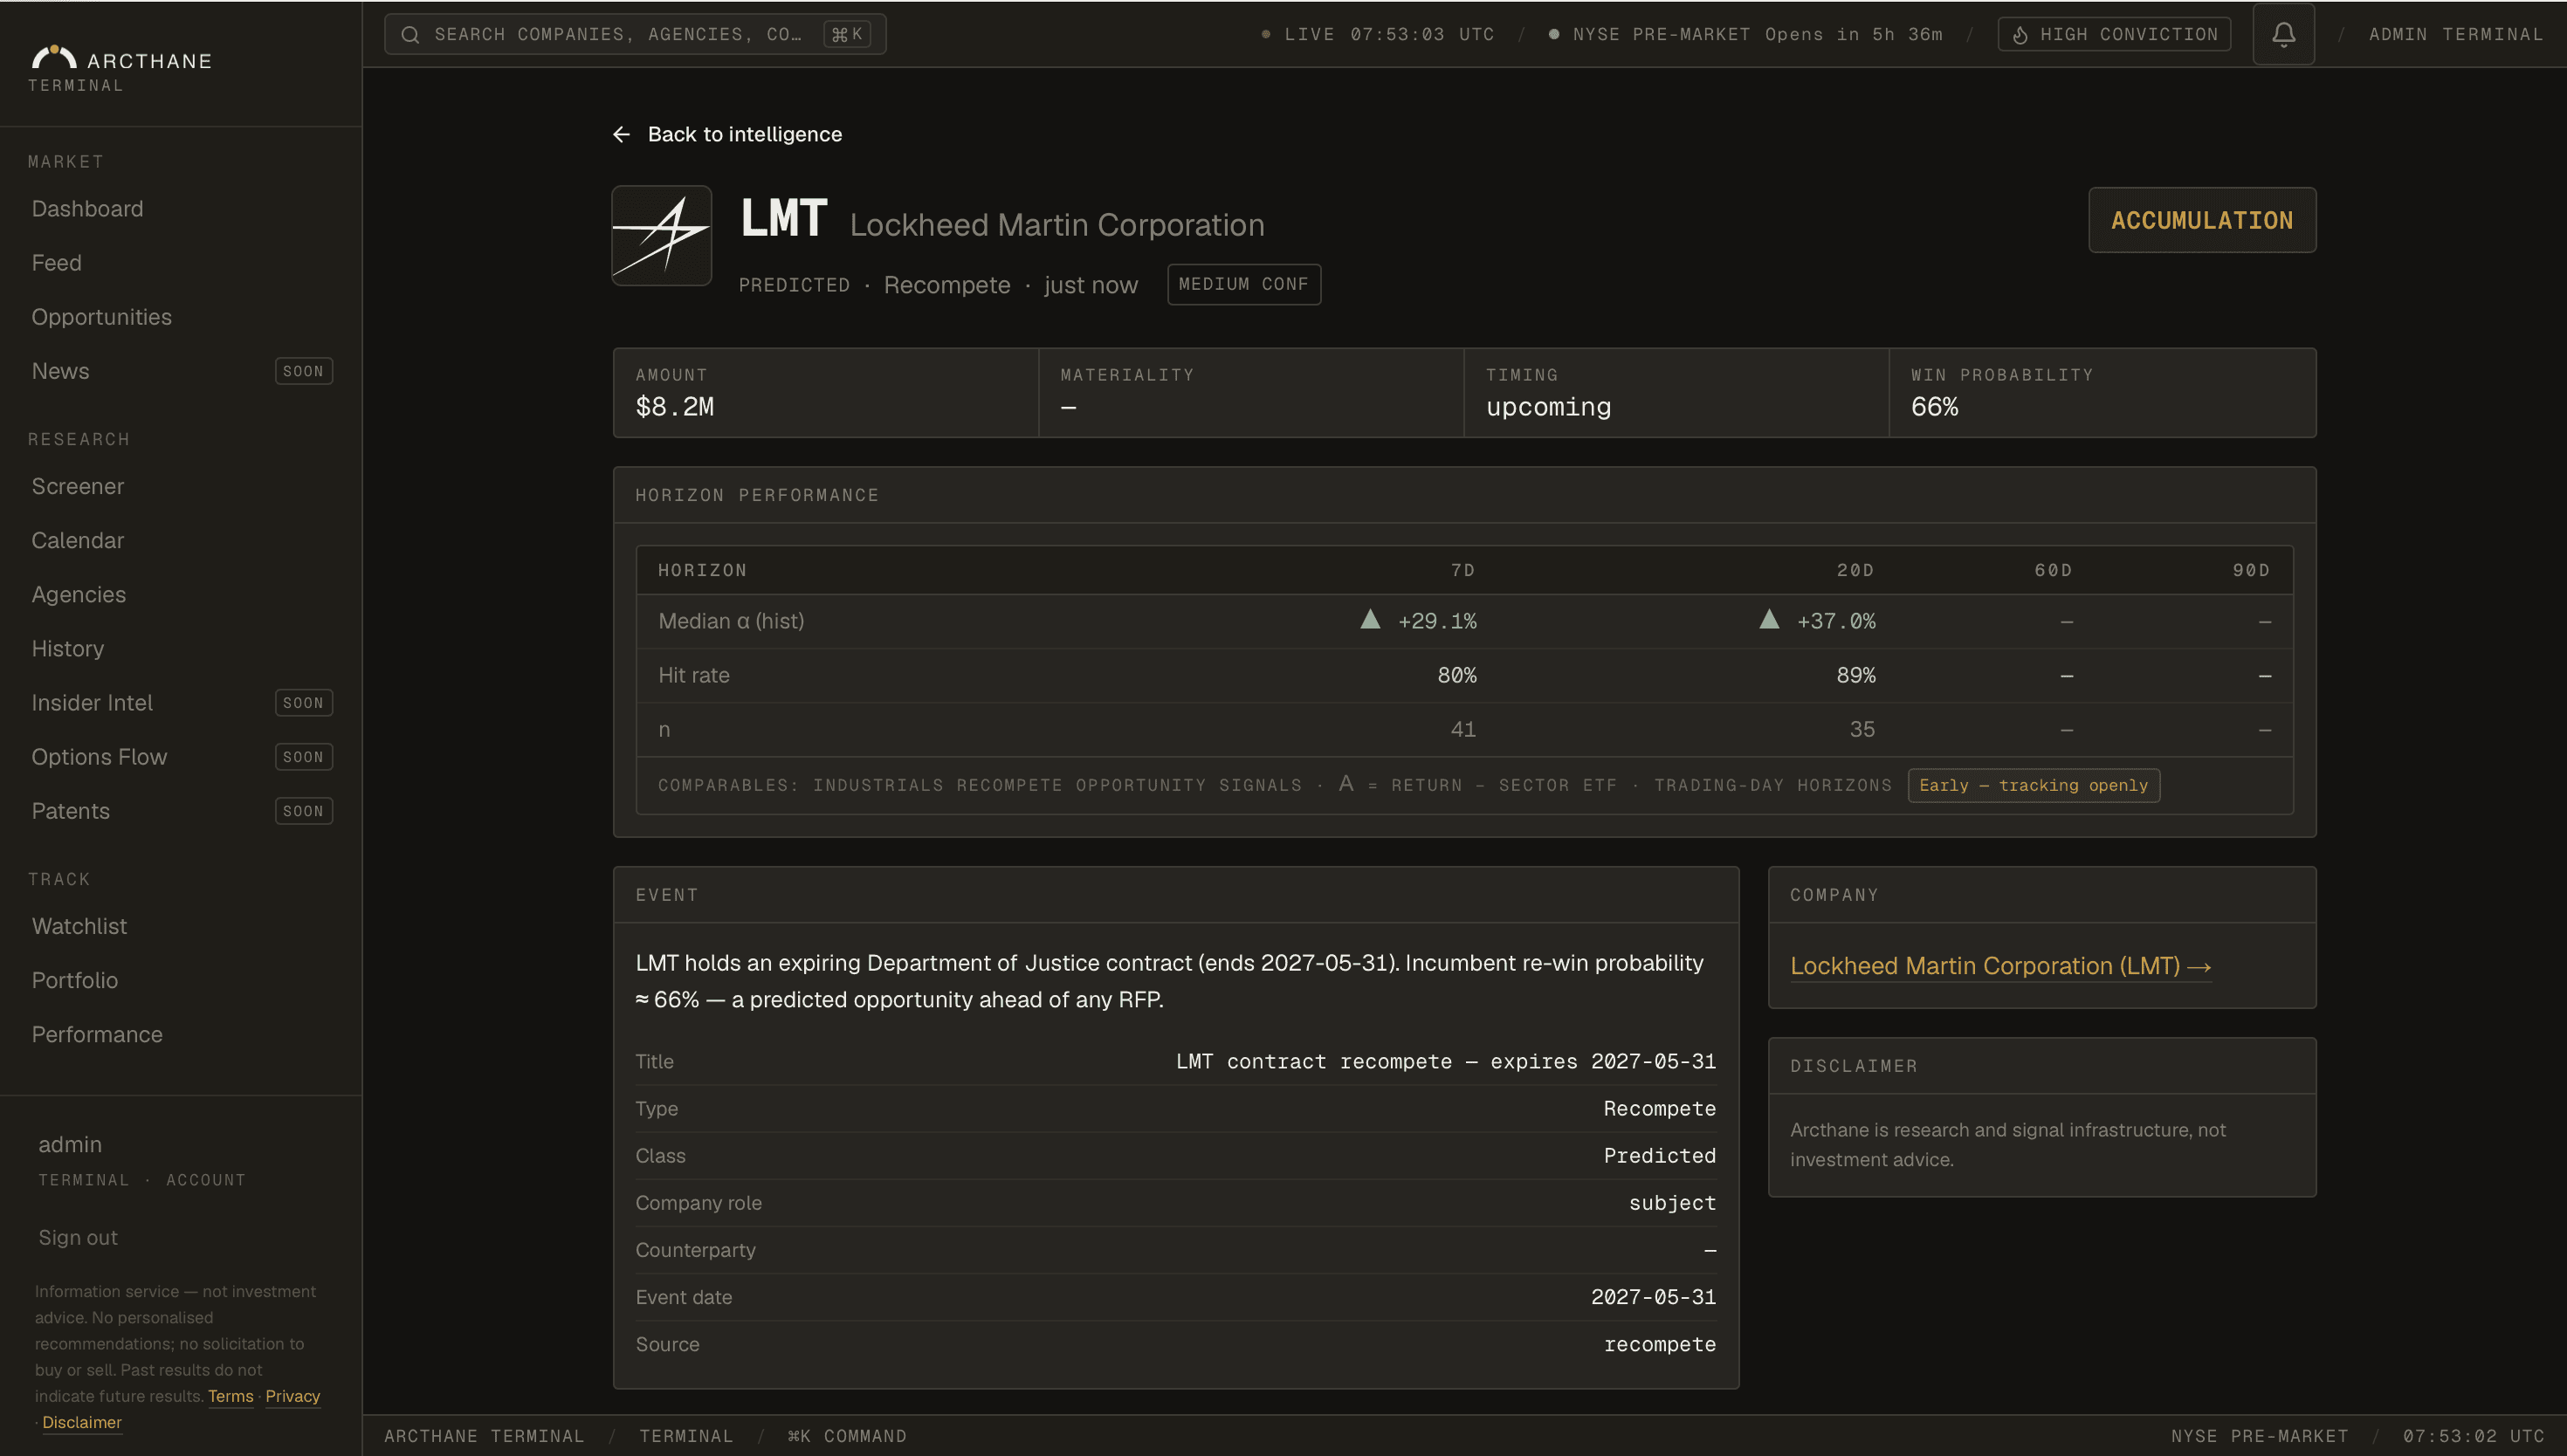Click the upcoming timing value
2567x1456 pixels.
(x=1548, y=407)
